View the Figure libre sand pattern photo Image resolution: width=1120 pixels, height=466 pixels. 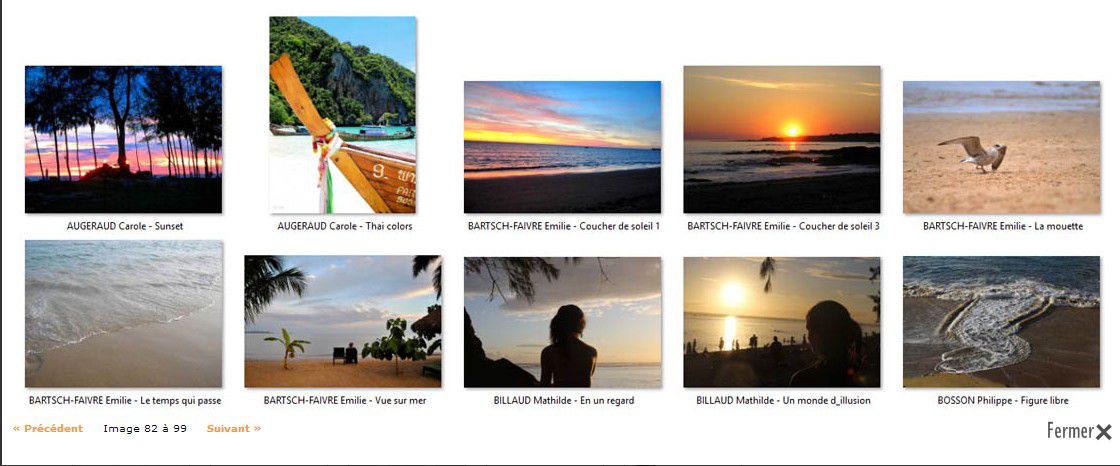(1001, 322)
